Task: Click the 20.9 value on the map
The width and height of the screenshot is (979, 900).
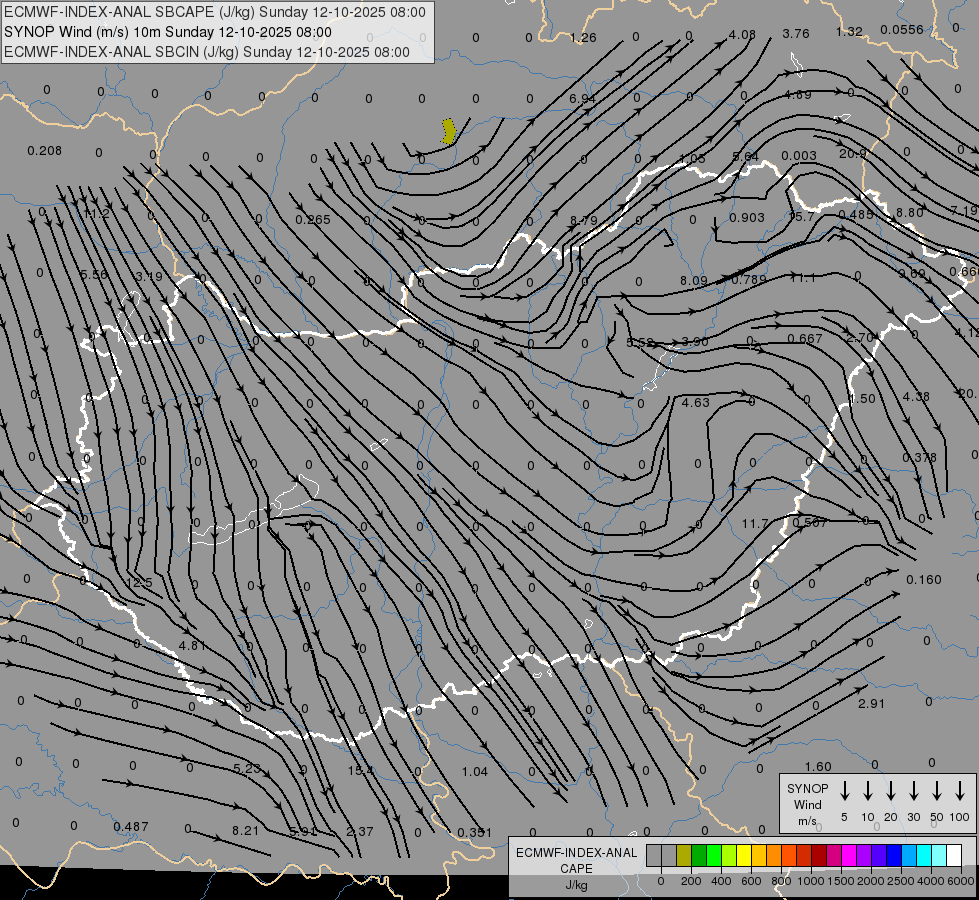Action: [x=852, y=153]
